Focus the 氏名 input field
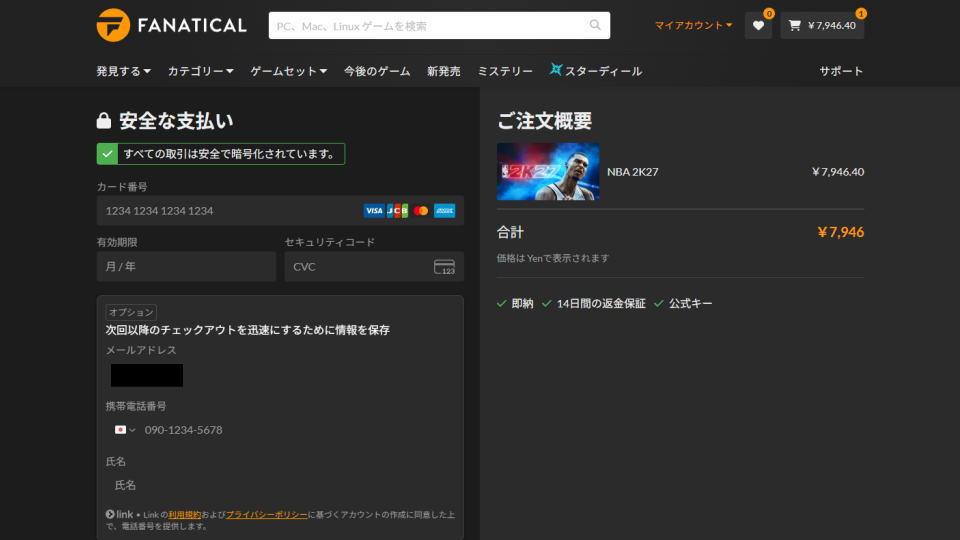The width and height of the screenshot is (960, 540). [x=281, y=485]
